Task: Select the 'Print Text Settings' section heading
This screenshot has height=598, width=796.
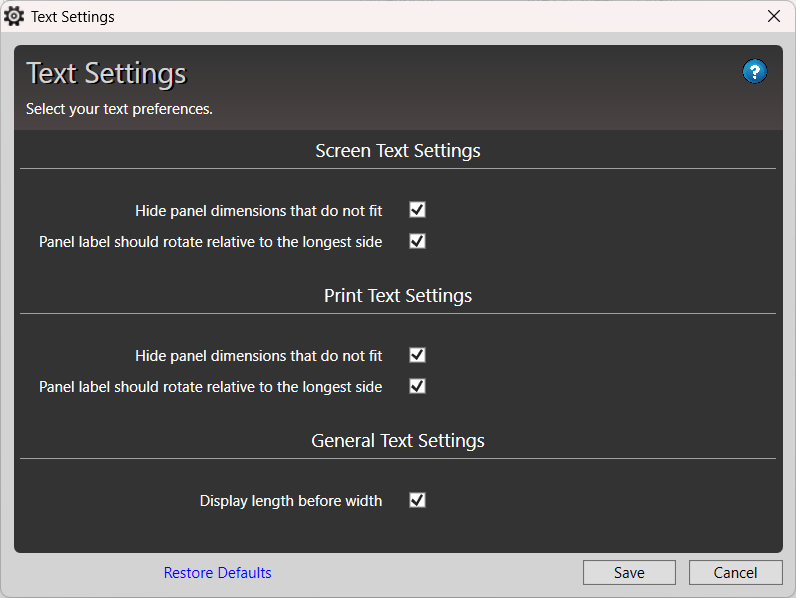Action: click(x=397, y=296)
